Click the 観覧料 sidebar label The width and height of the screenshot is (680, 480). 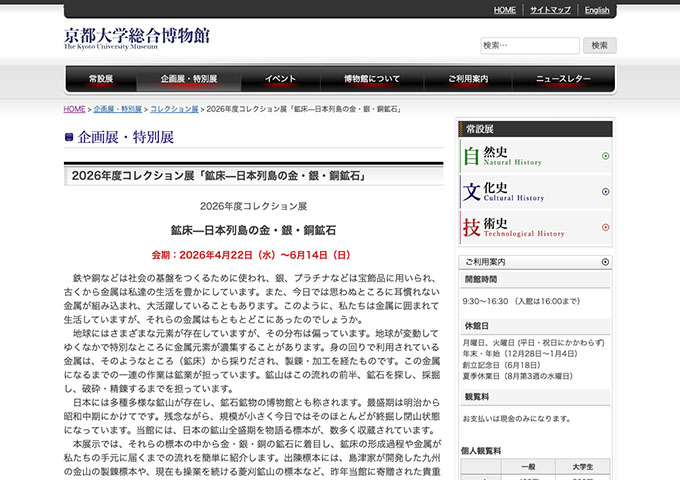tap(477, 397)
